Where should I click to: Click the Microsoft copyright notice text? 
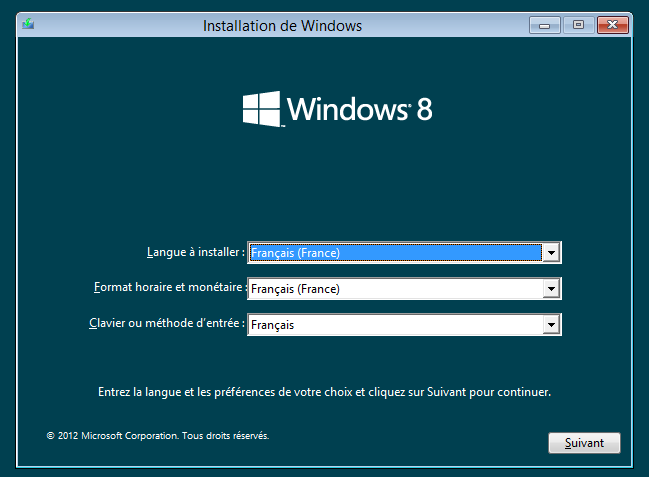[158, 436]
